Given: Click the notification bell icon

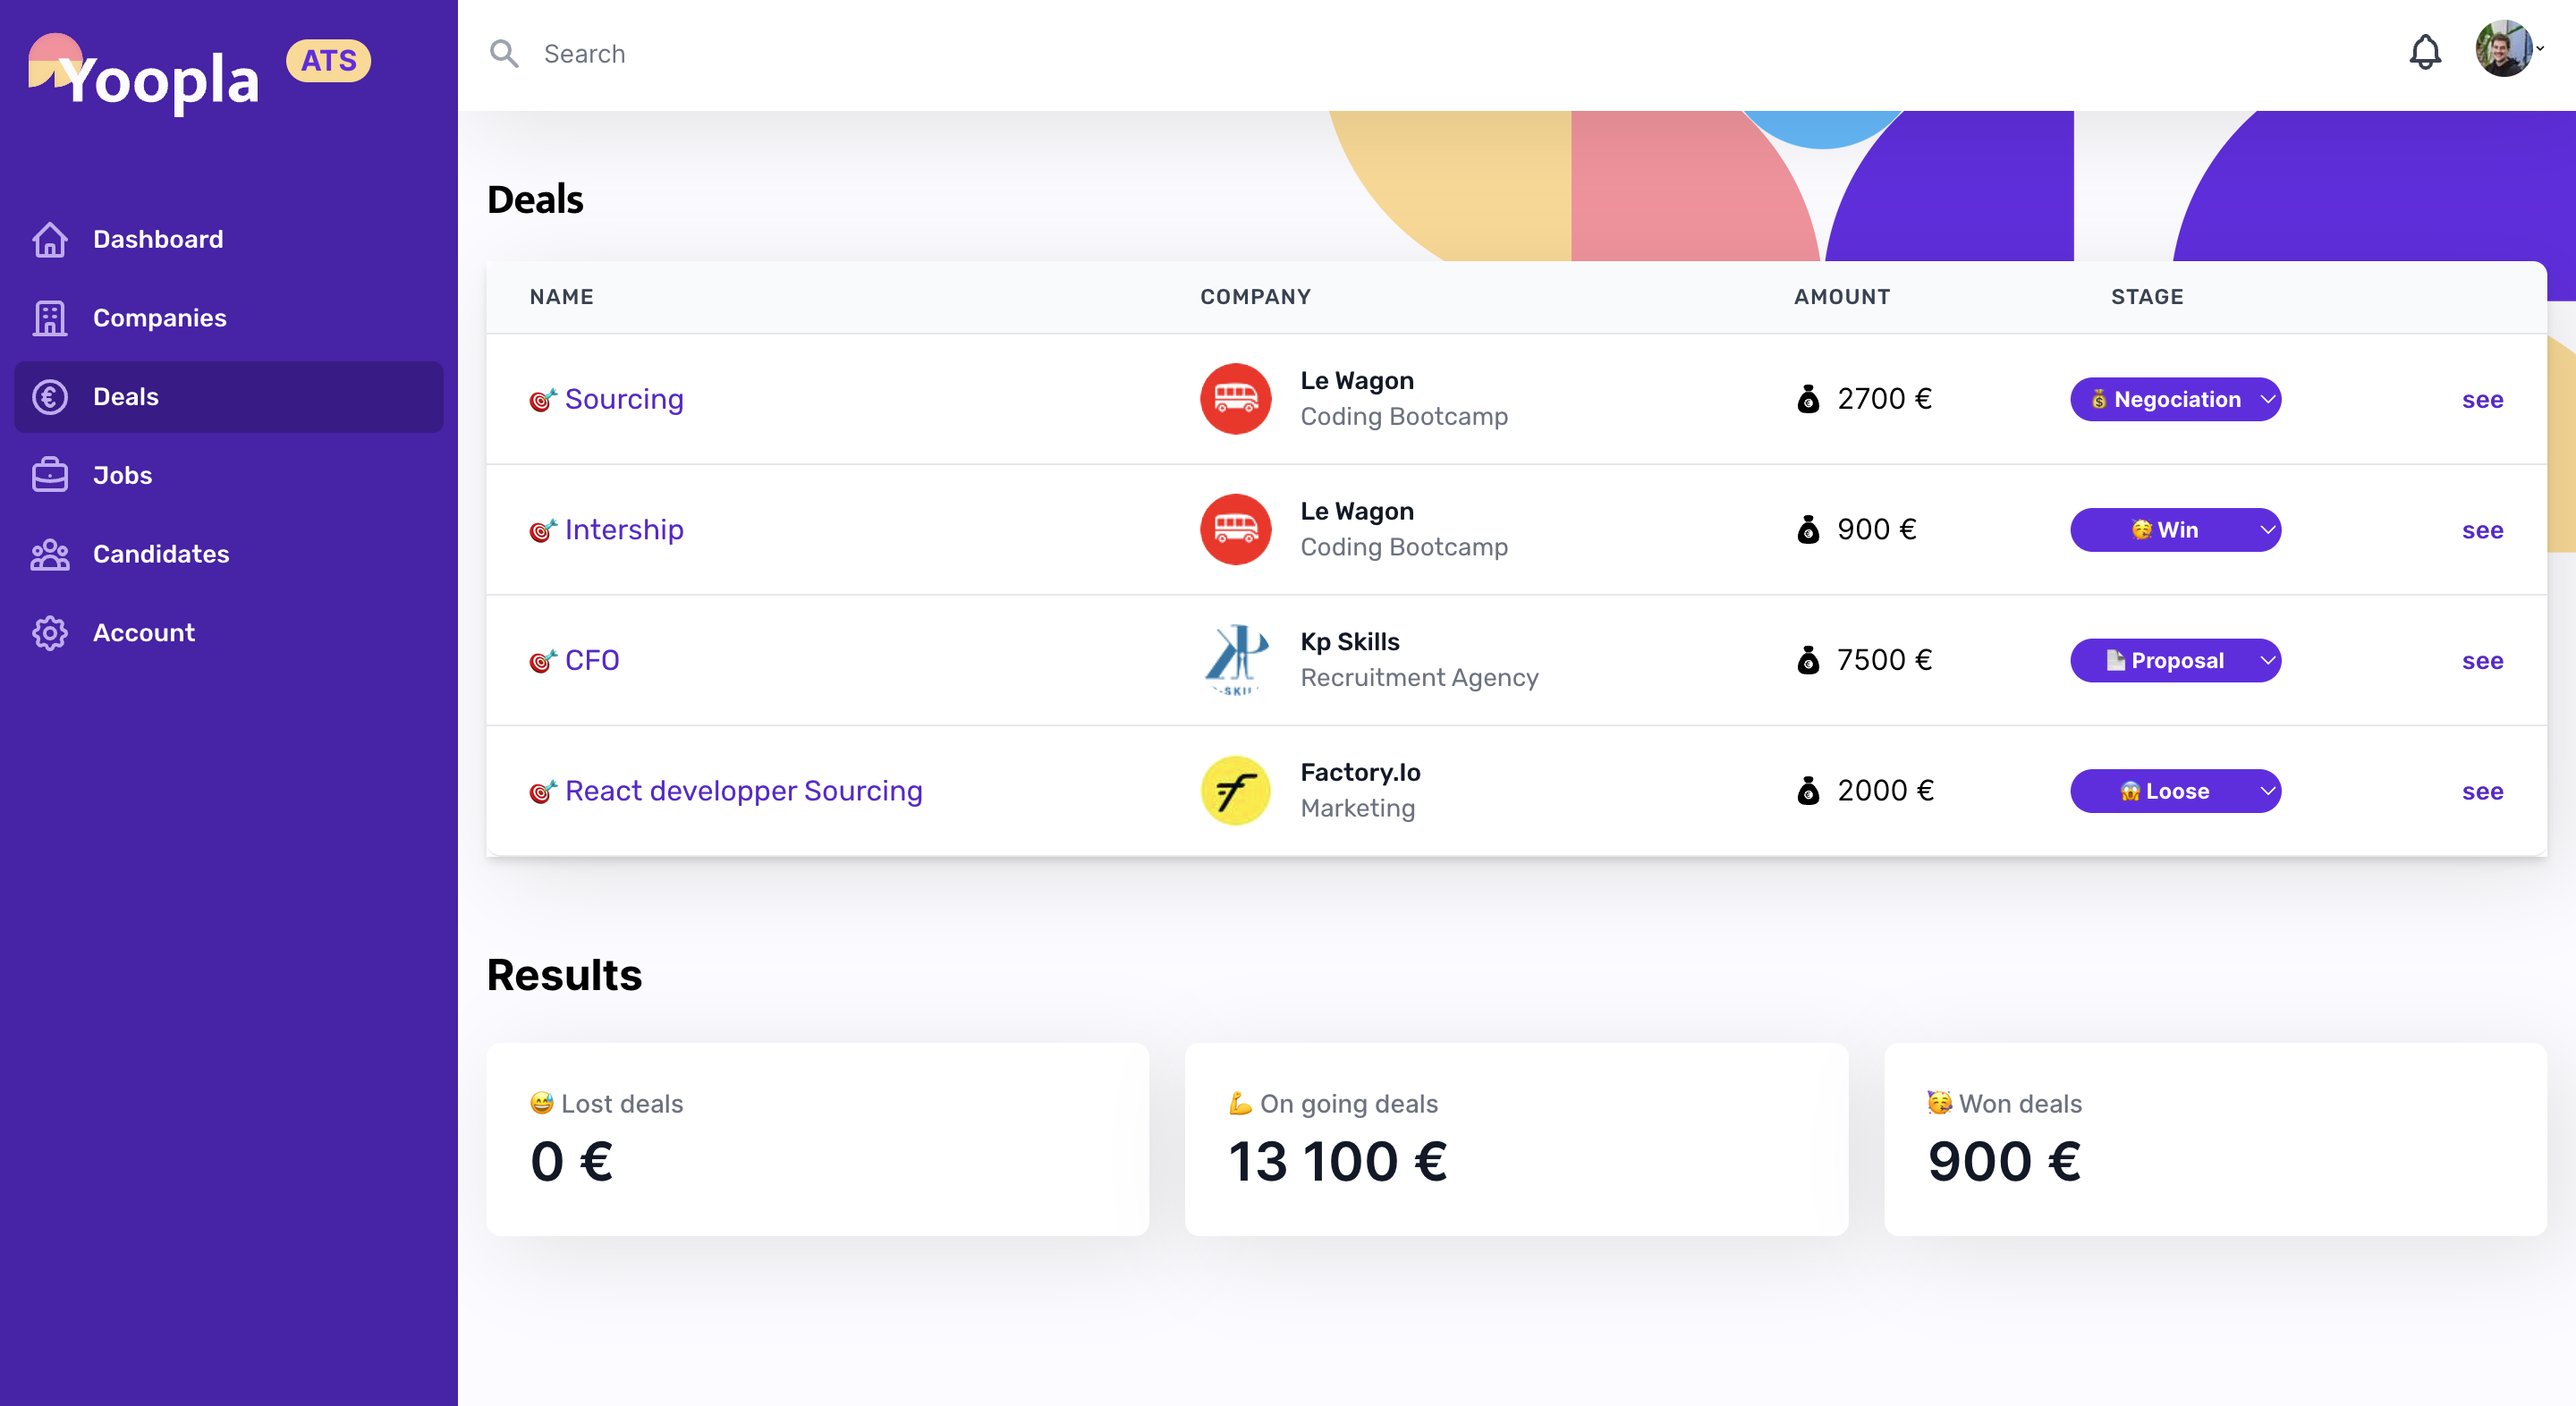Looking at the screenshot, I should point(2424,52).
